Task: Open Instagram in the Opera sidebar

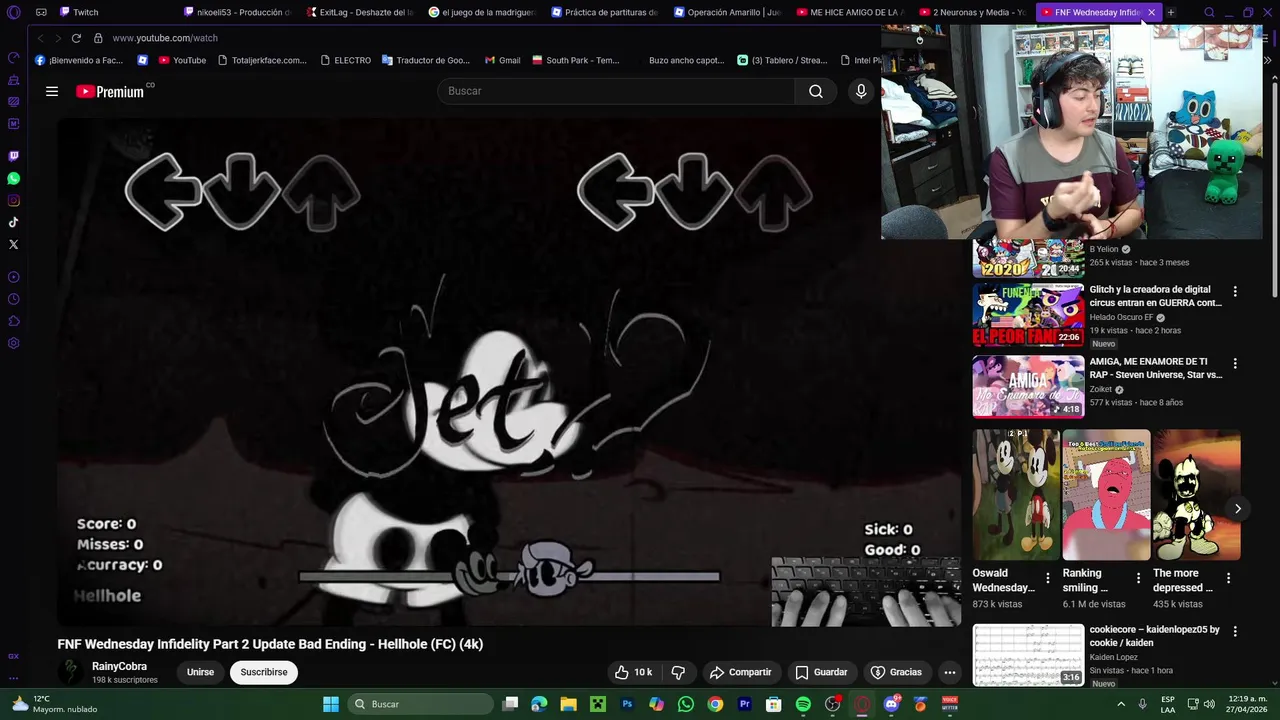Action: pyautogui.click(x=13, y=200)
